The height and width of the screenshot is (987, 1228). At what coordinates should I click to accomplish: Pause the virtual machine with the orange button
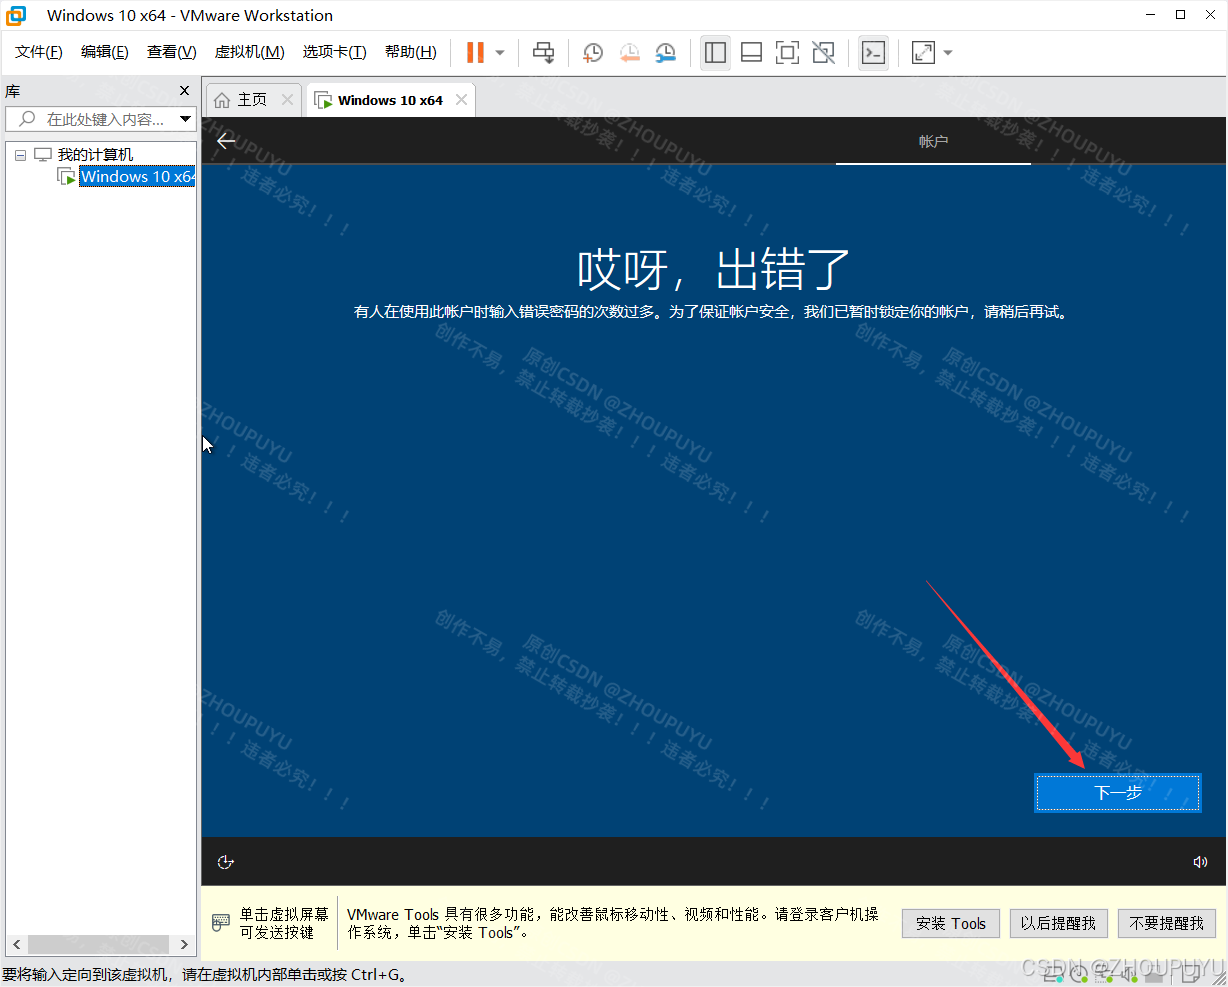[475, 52]
